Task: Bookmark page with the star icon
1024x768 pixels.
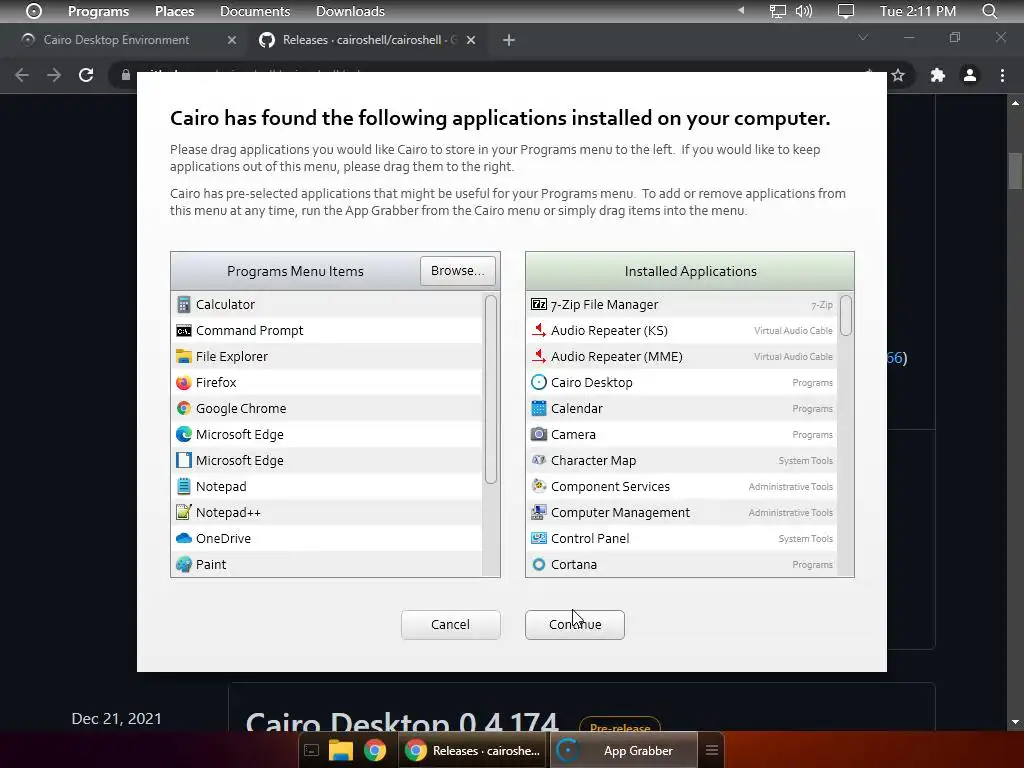Action: point(899,75)
